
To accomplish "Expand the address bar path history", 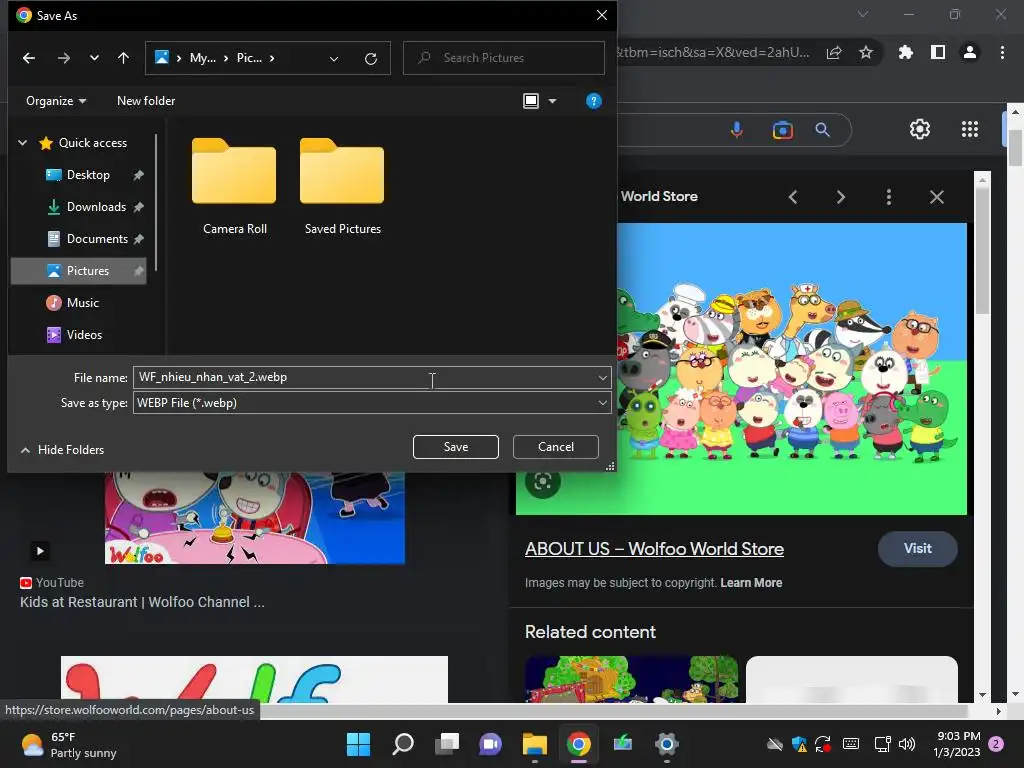I will pos(334,59).
